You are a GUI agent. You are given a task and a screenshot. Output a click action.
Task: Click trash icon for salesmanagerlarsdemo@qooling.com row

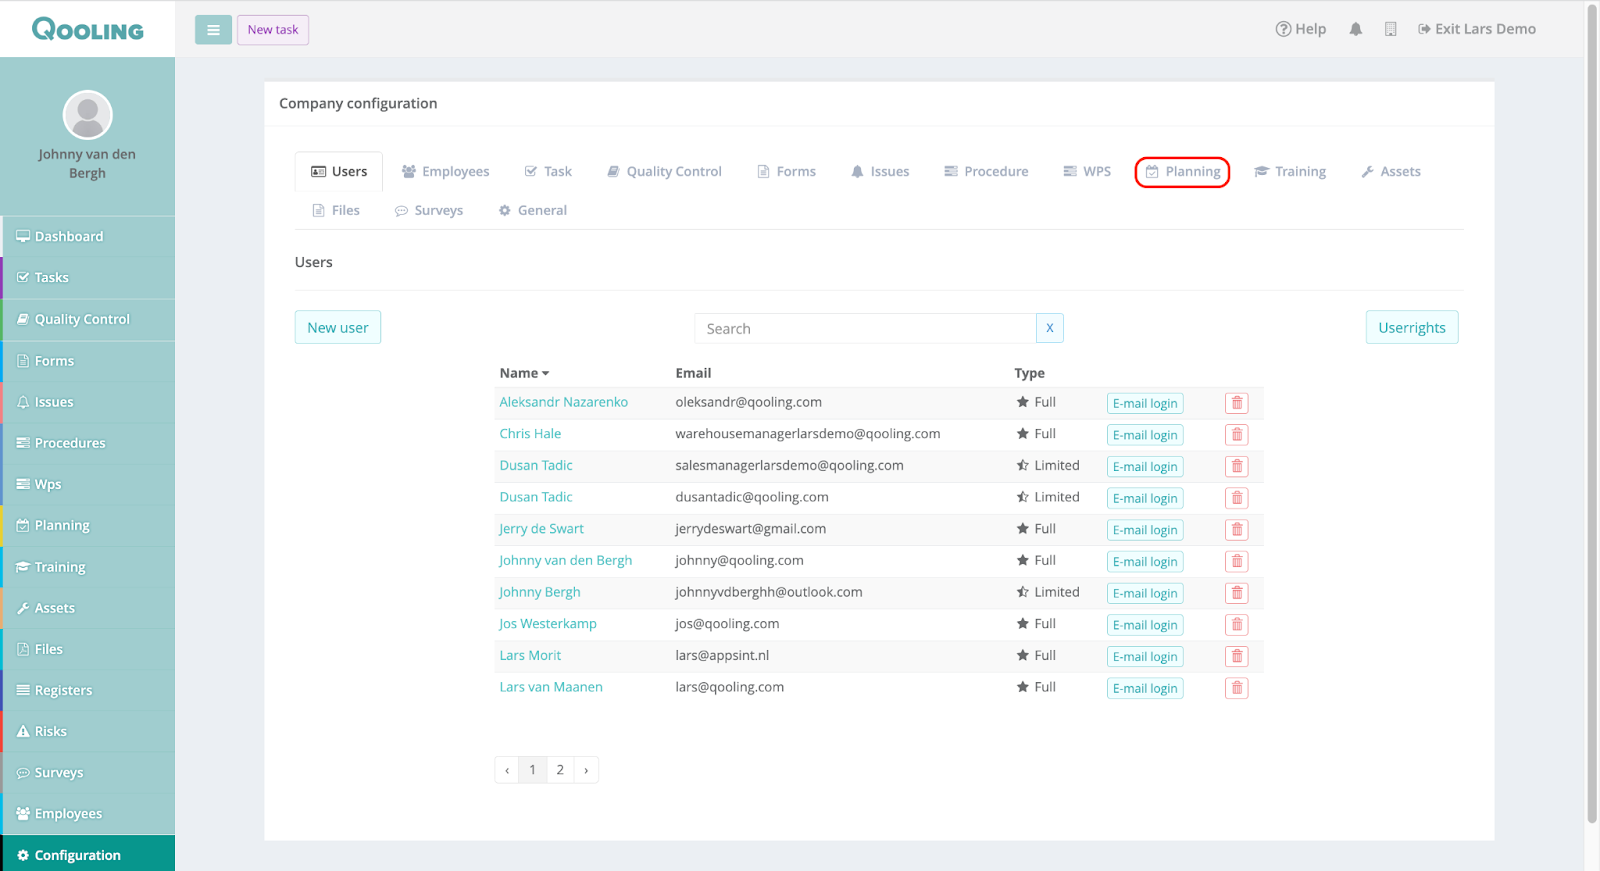tap(1237, 466)
